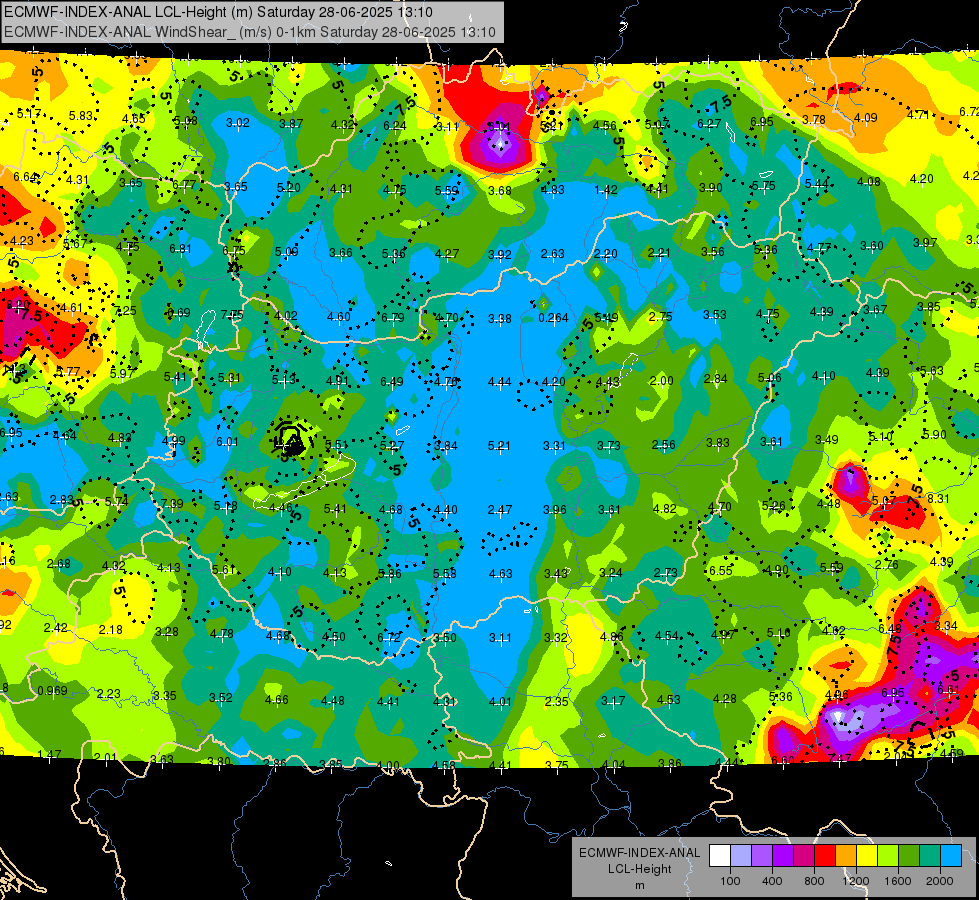Click the grid value 2.00
979x900 pixels.
coord(661,380)
